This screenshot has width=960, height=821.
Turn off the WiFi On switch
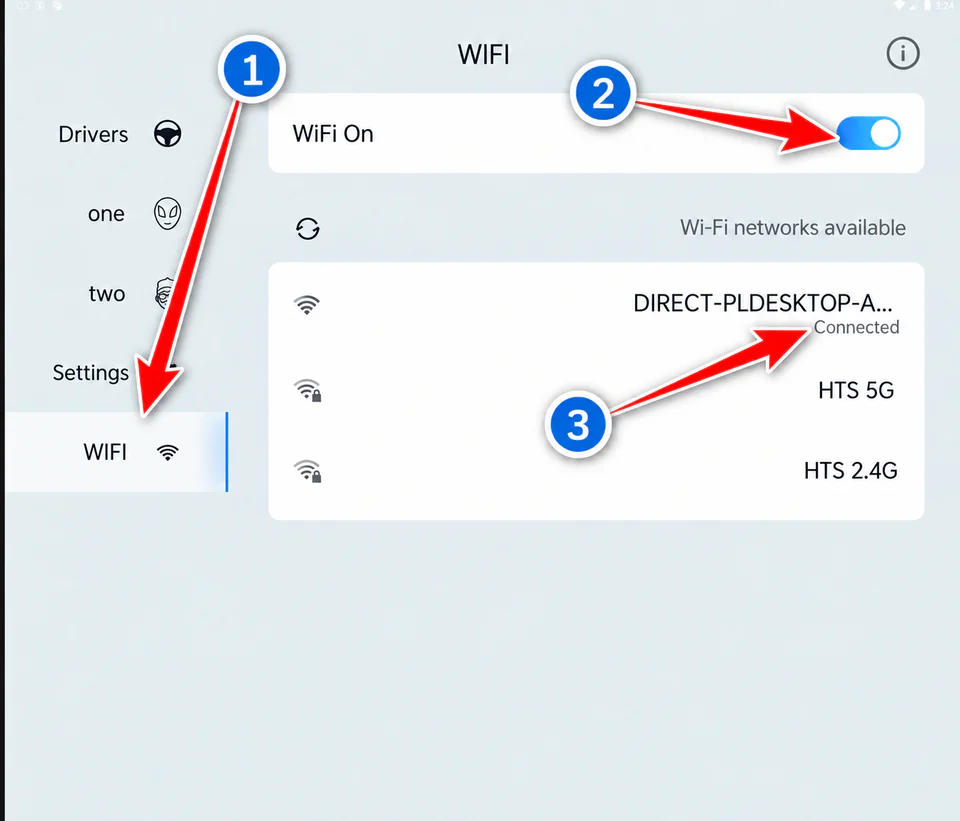coord(869,133)
